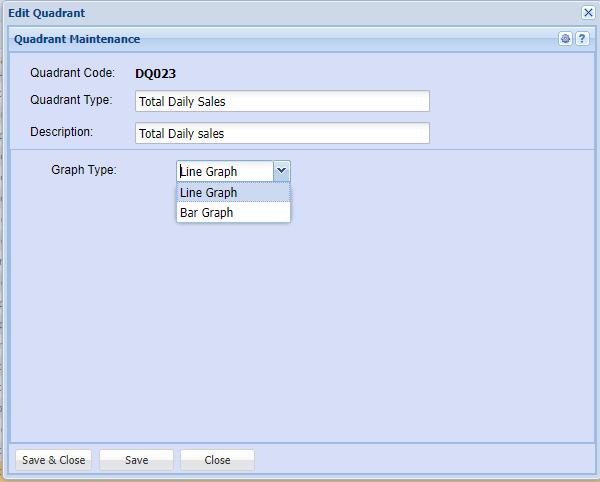Open help via the question mark icon
600x482 pixels.
[x=581, y=39]
